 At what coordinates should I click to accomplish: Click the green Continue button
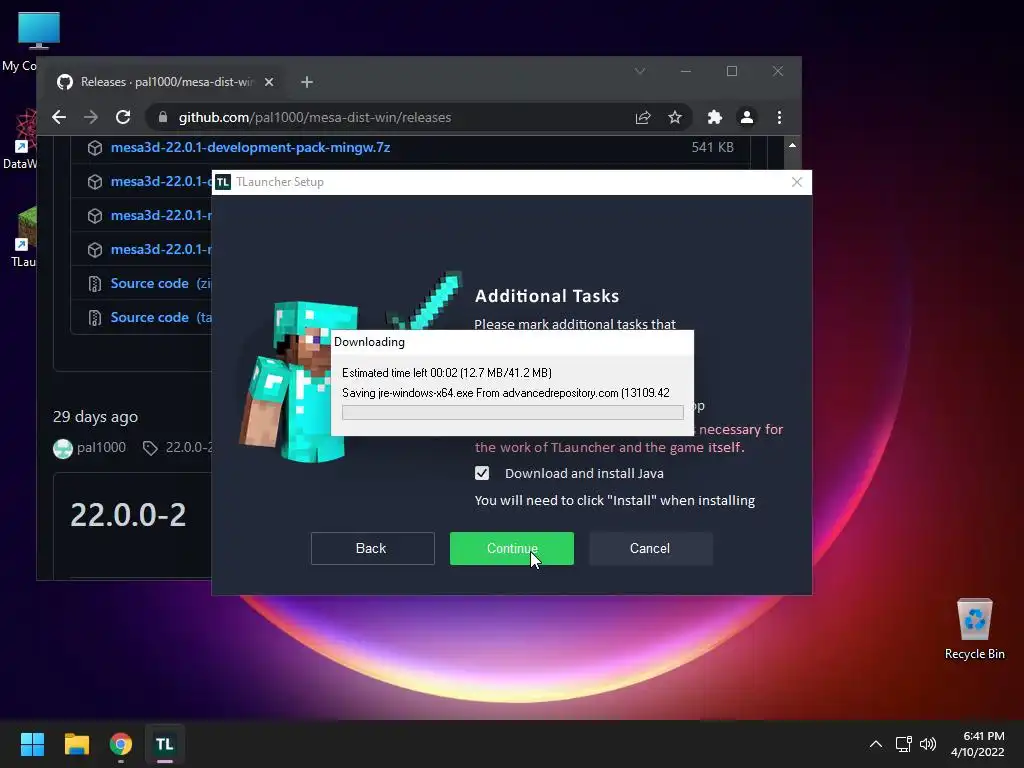tap(512, 549)
